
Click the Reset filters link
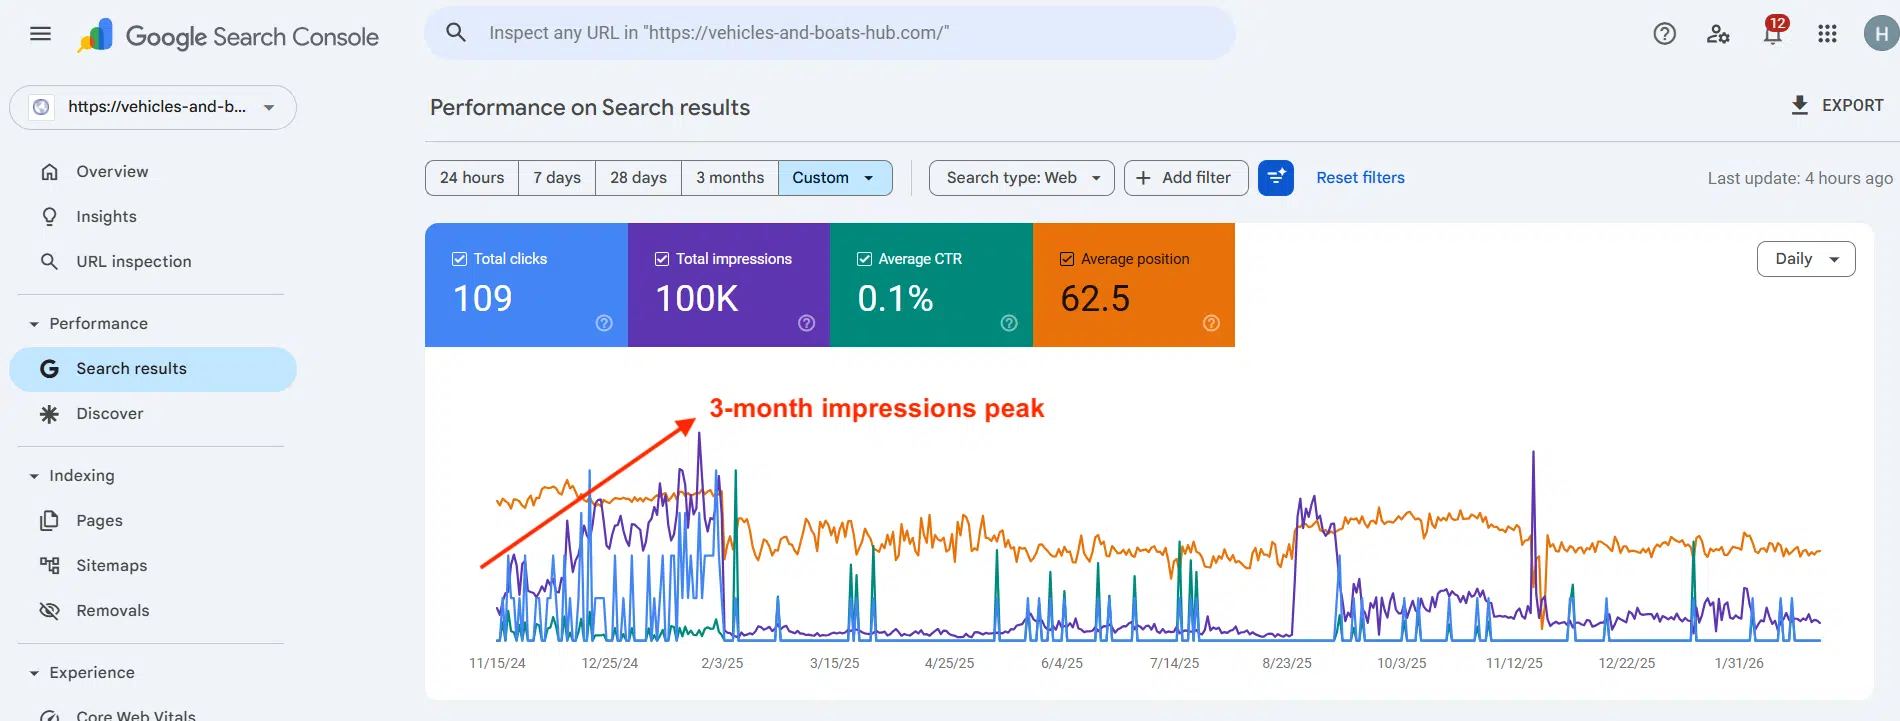(x=1360, y=178)
